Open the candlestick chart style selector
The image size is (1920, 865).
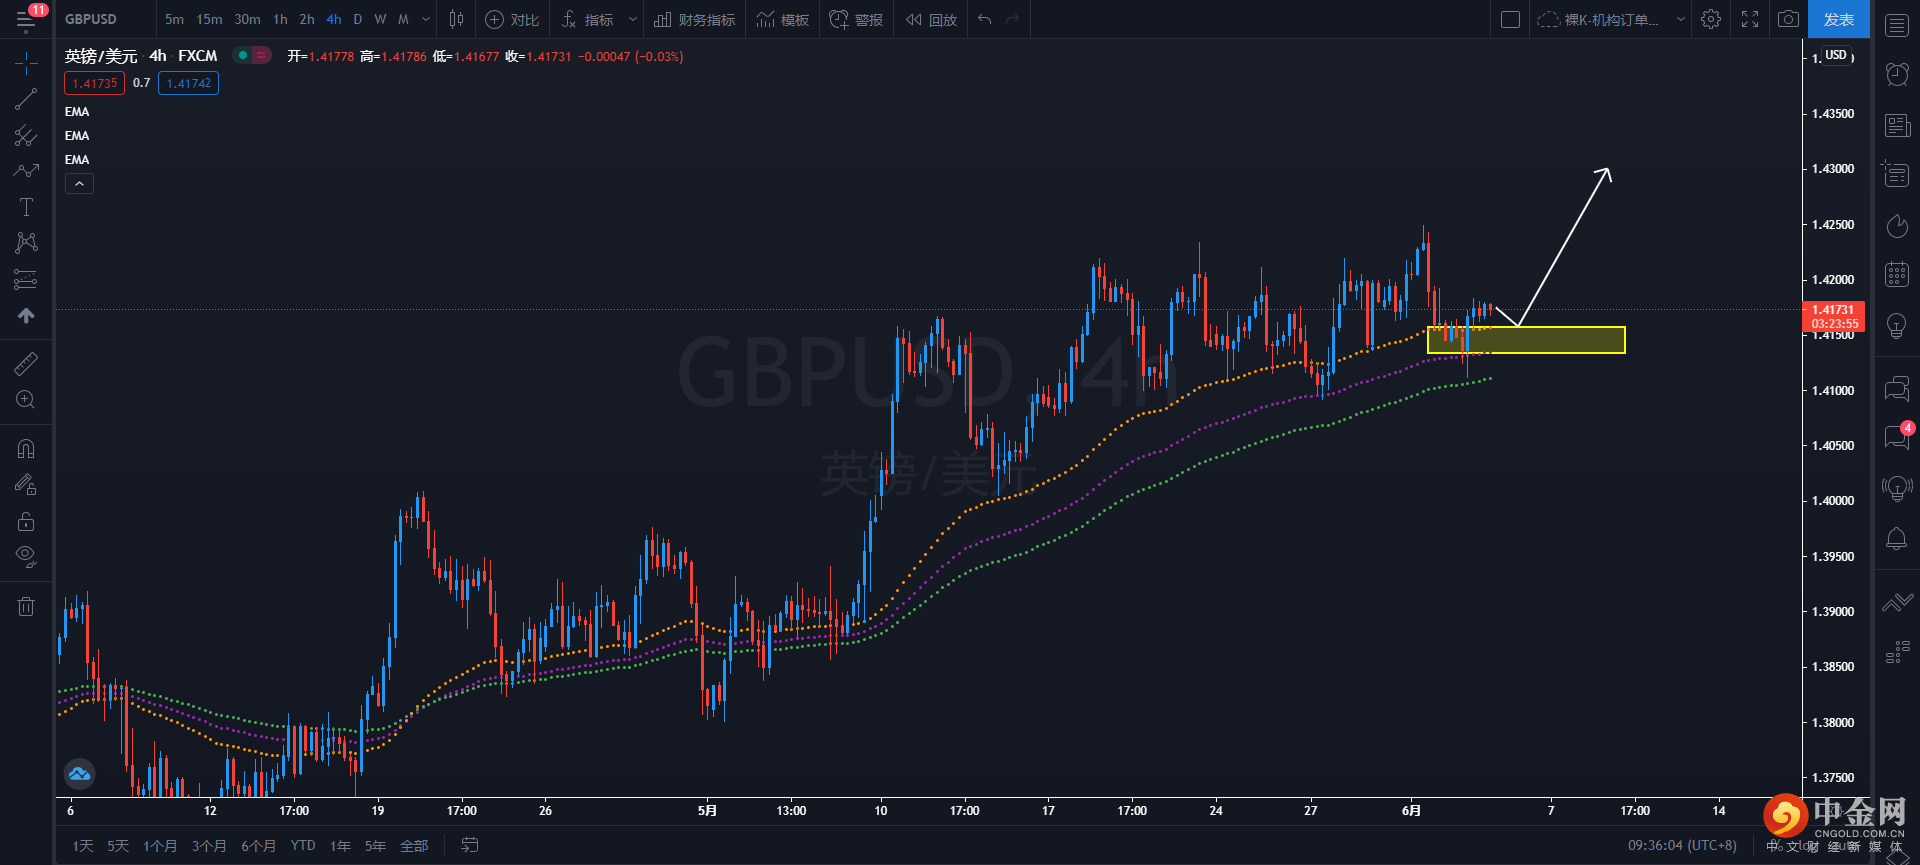[x=456, y=19]
